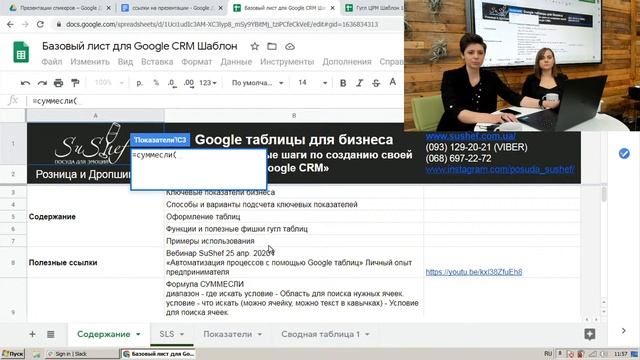Select cell 'Оформление таблиц'
Viewport: 640px width, 360px height.
[293, 217]
